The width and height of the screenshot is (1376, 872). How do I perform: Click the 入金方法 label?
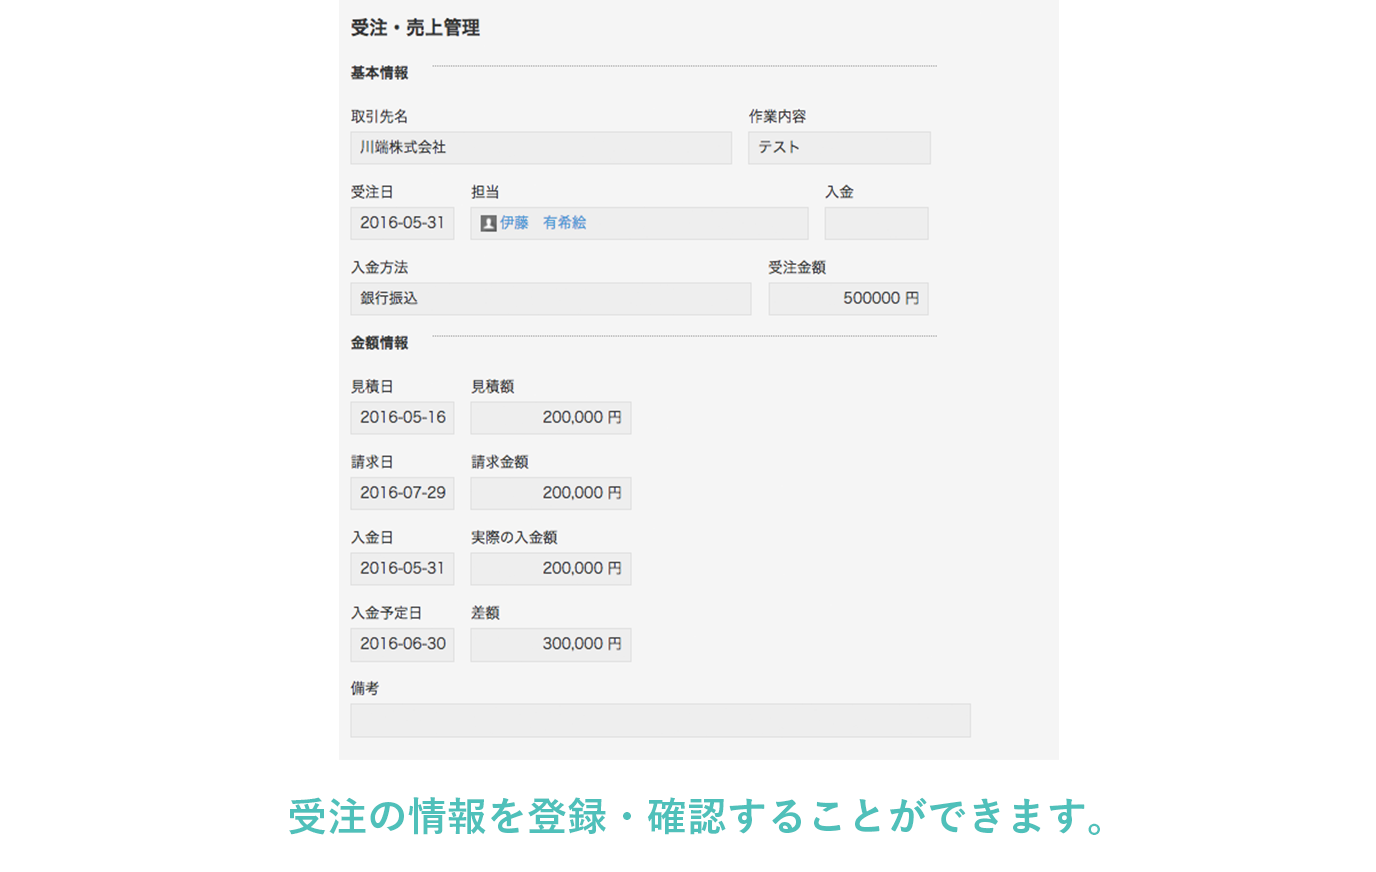click(379, 268)
